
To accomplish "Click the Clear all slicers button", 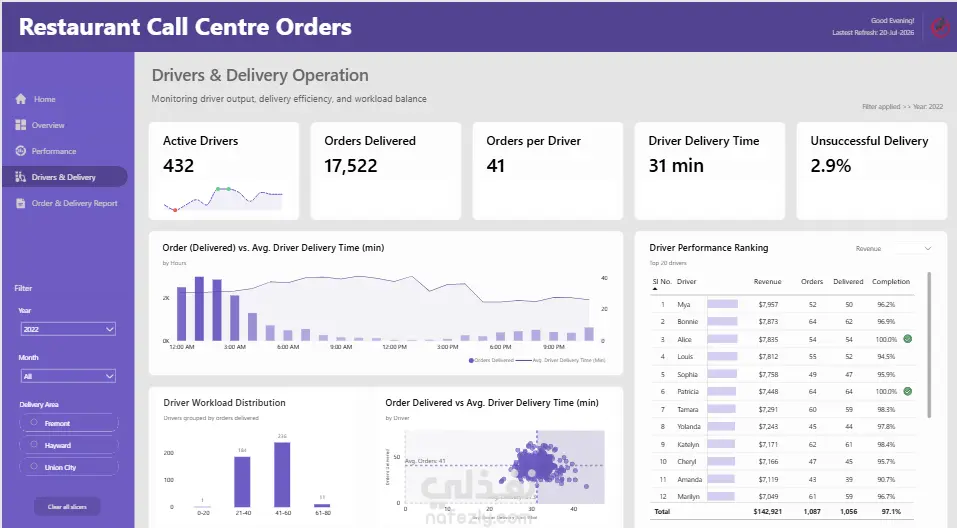I will pos(67,507).
